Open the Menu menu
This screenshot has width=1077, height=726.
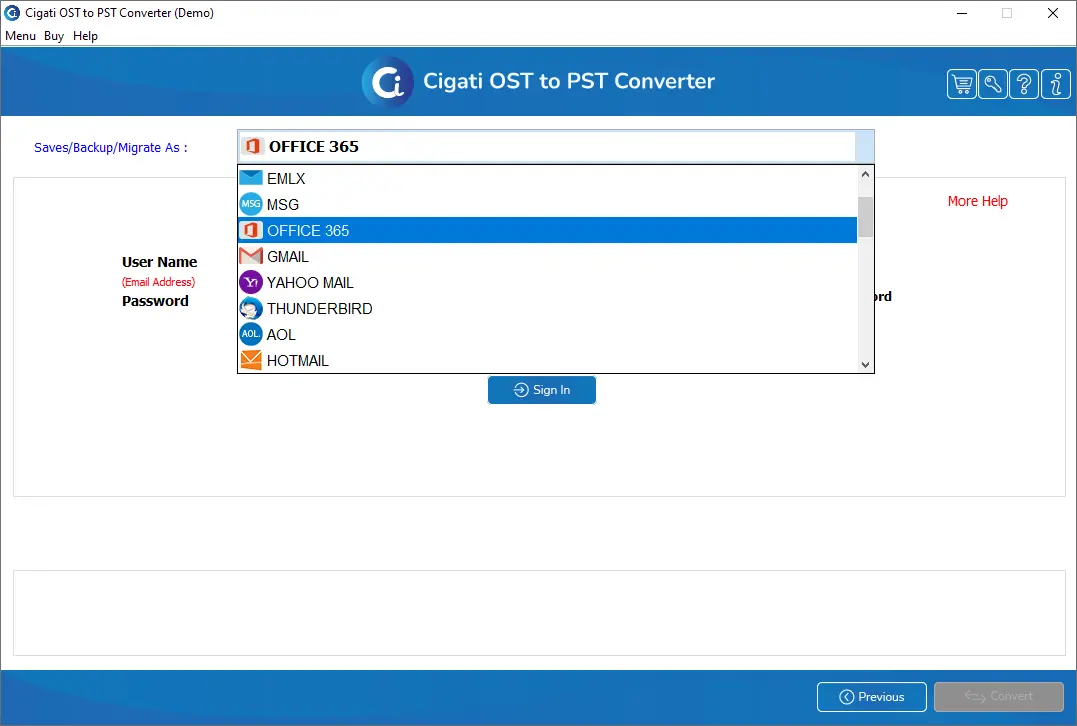(x=20, y=36)
